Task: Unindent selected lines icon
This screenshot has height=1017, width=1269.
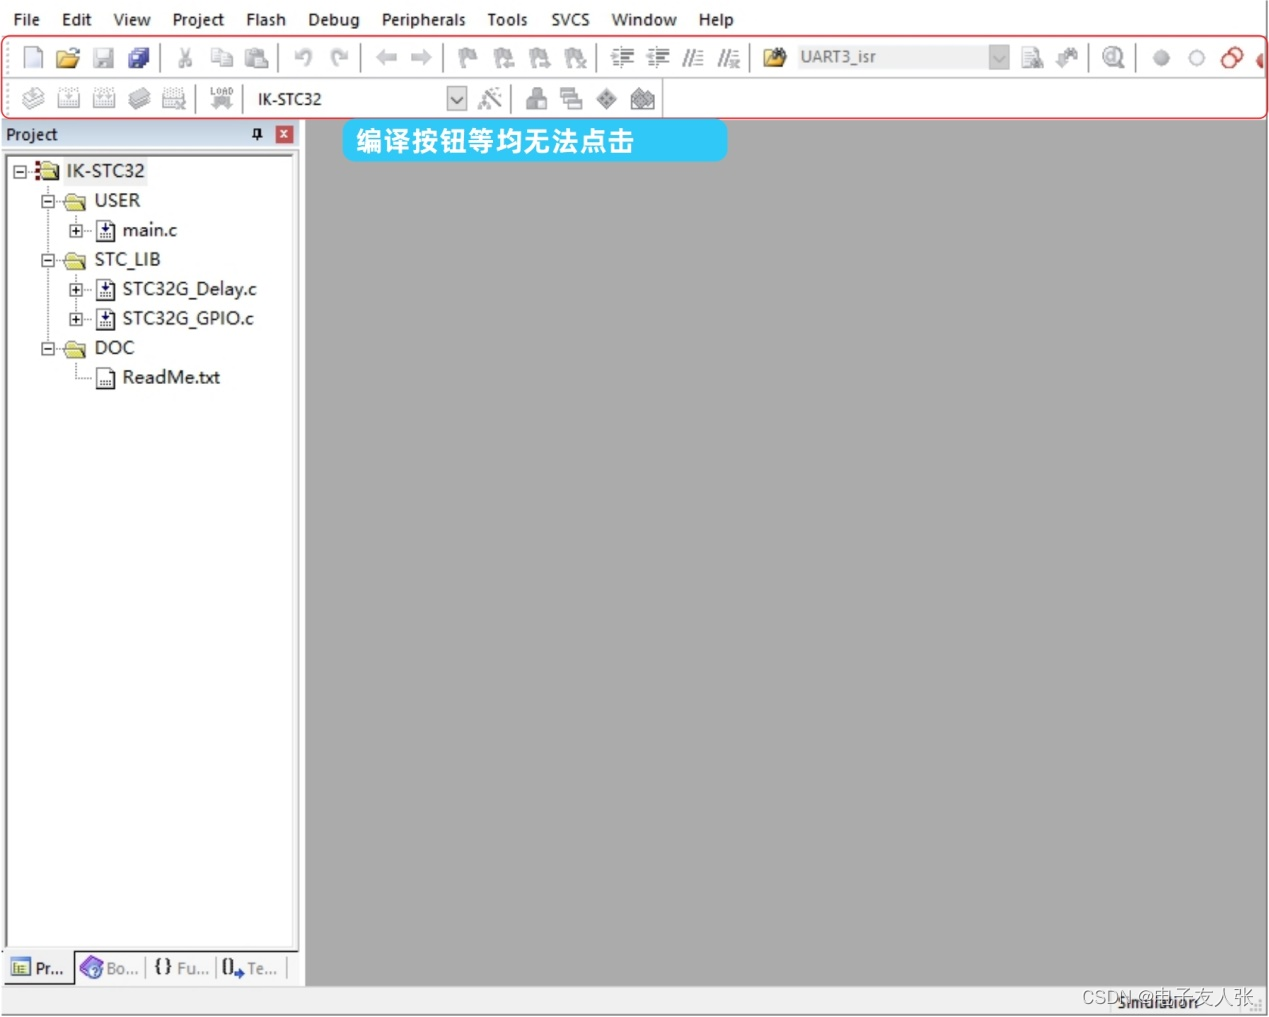Action: tap(658, 58)
